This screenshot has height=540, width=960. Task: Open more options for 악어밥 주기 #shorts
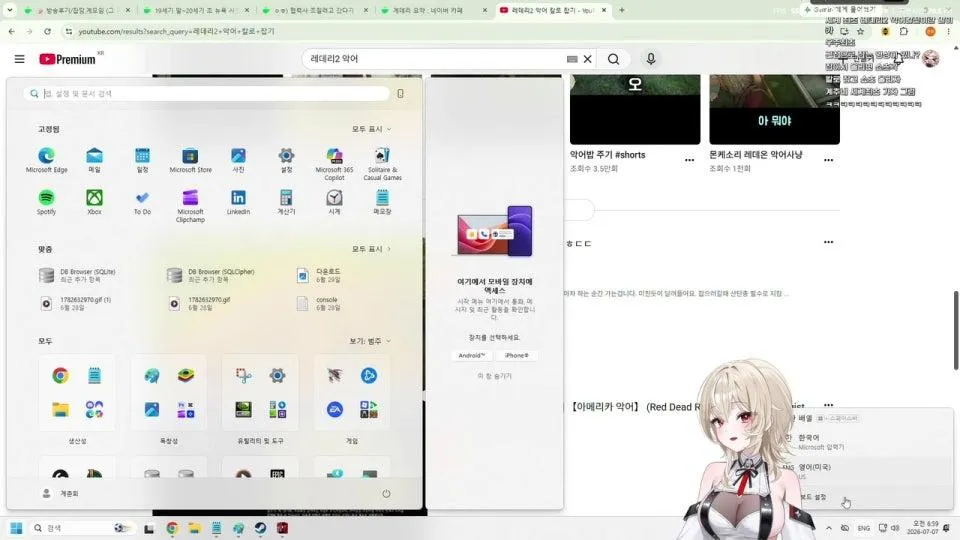pos(689,160)
